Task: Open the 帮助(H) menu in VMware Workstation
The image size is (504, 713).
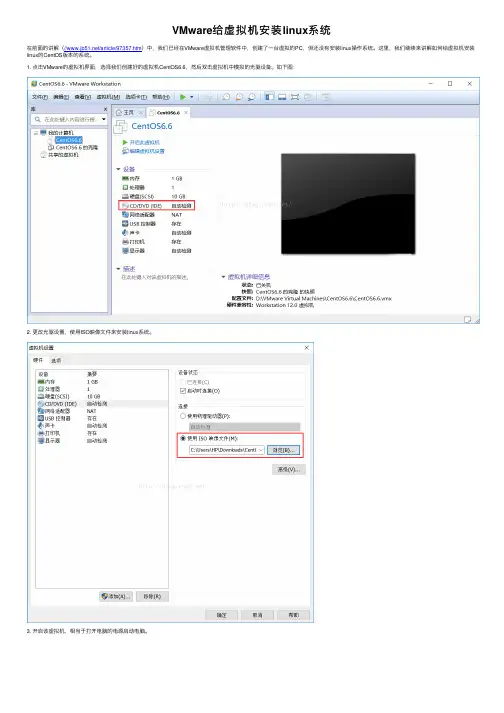Action: [x=161, y=97]
